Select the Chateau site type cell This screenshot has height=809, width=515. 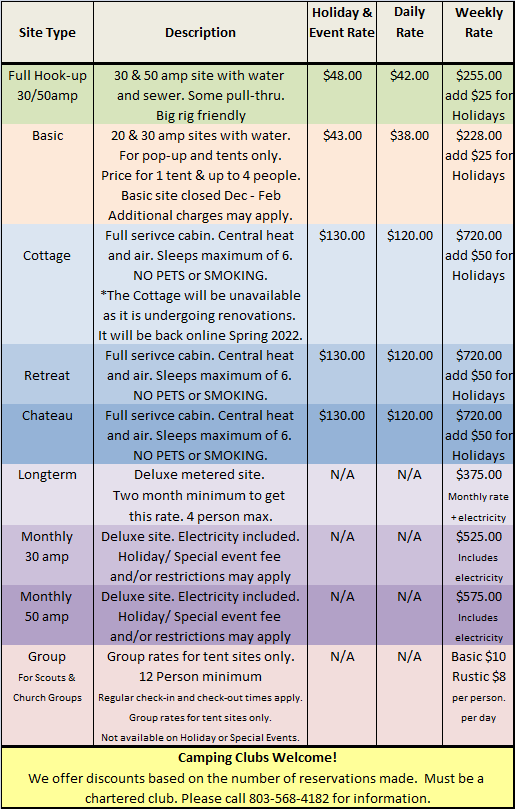click(x=47, y=434)
